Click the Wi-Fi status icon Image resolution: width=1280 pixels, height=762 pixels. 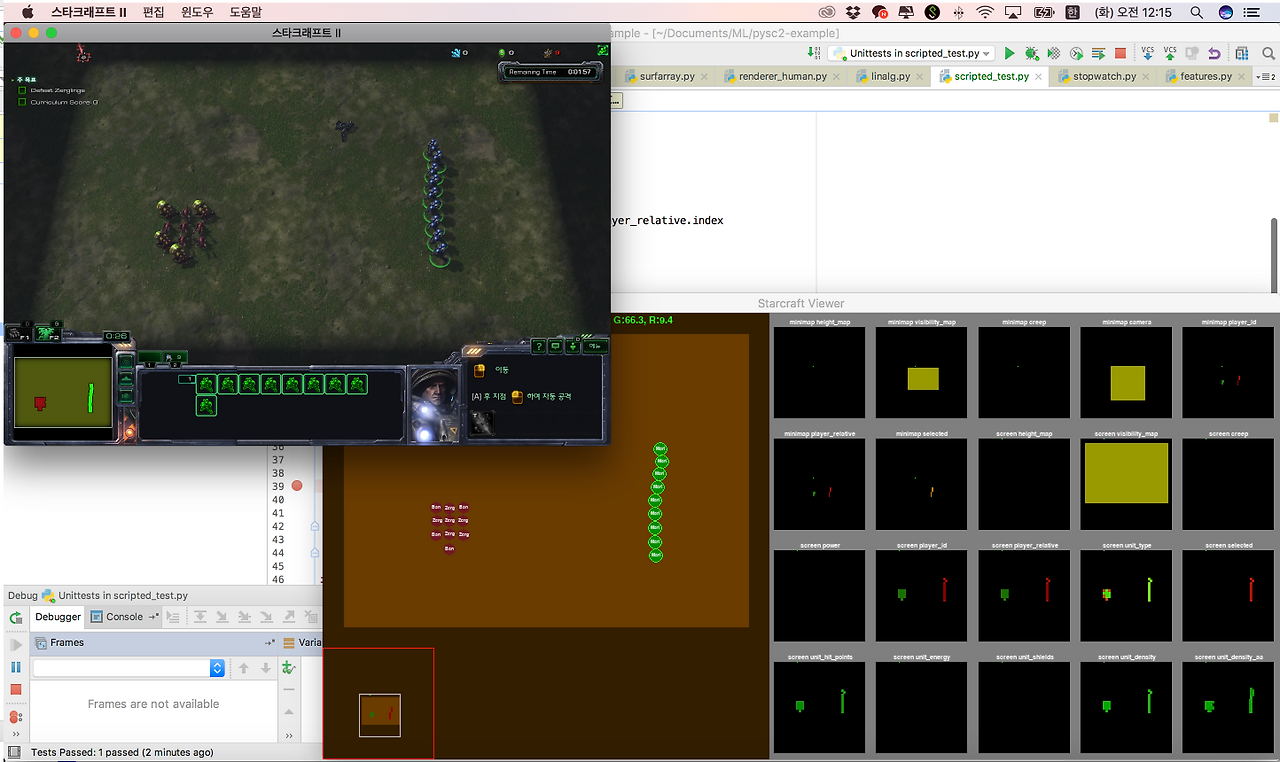point(986,12)
